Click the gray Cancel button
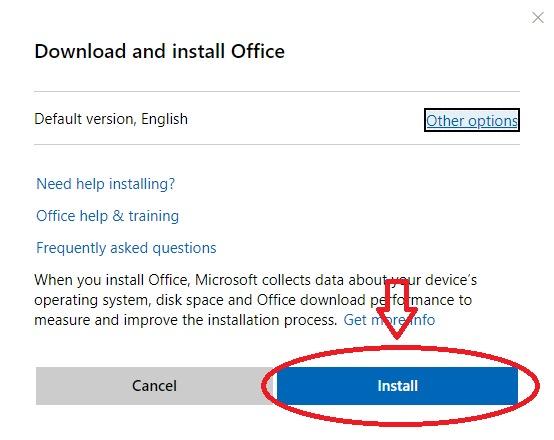This screenshot has width=554, height=440. point(154,386)
